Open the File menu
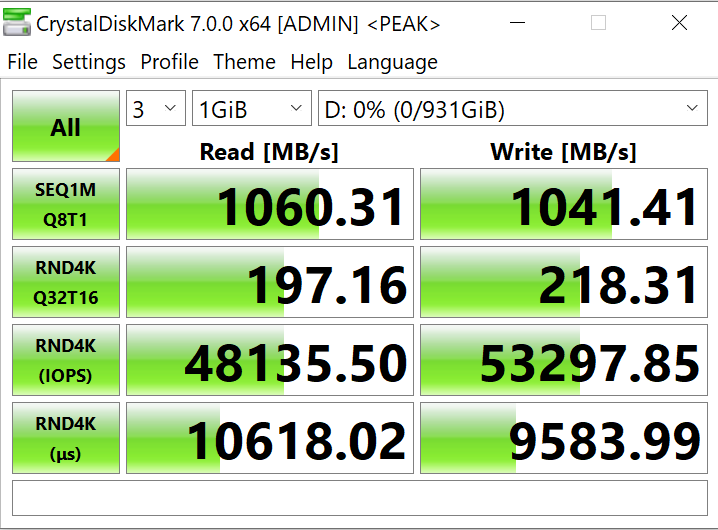 22,62
